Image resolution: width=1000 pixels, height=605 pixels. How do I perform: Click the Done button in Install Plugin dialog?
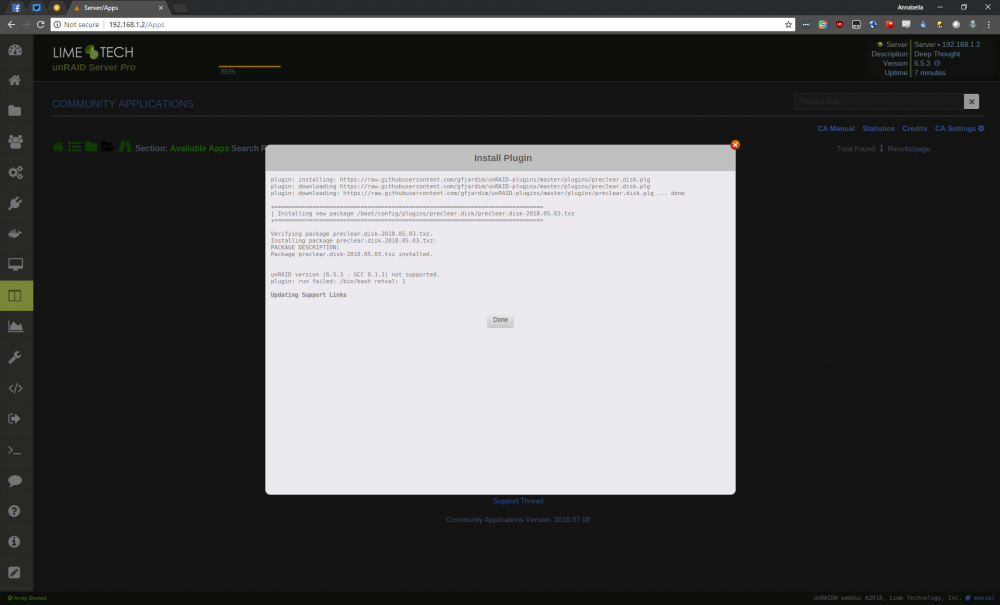500,320
